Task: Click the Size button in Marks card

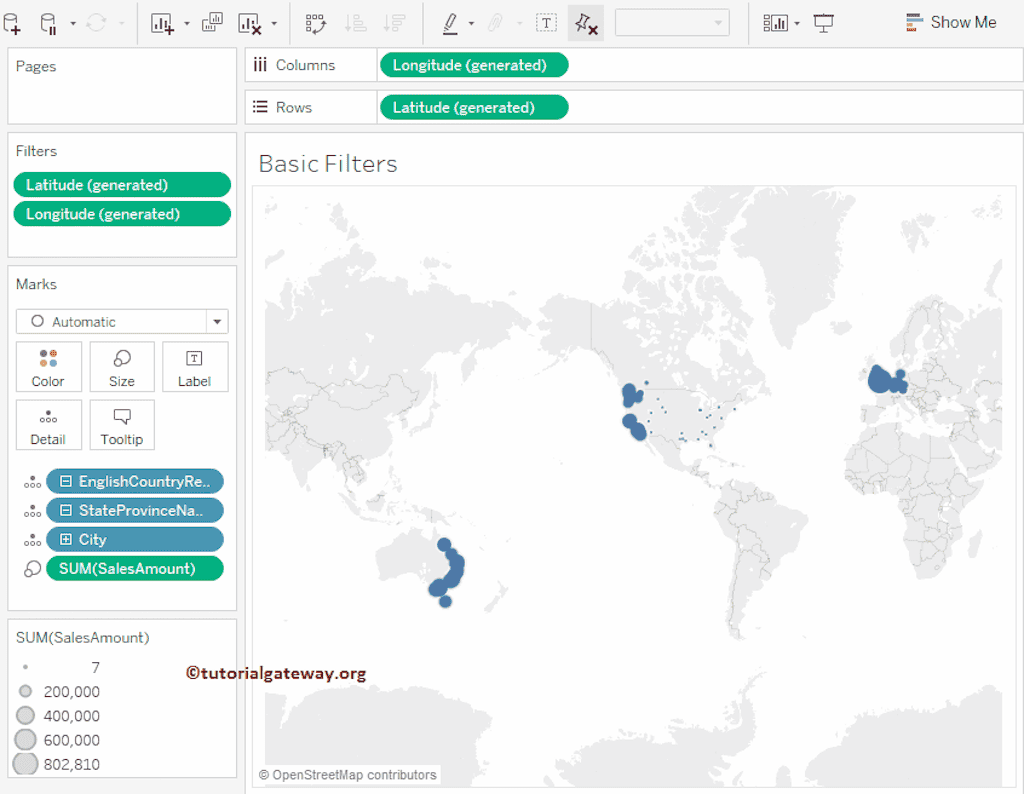Action: pyautogui.click(x=122, y=367)
